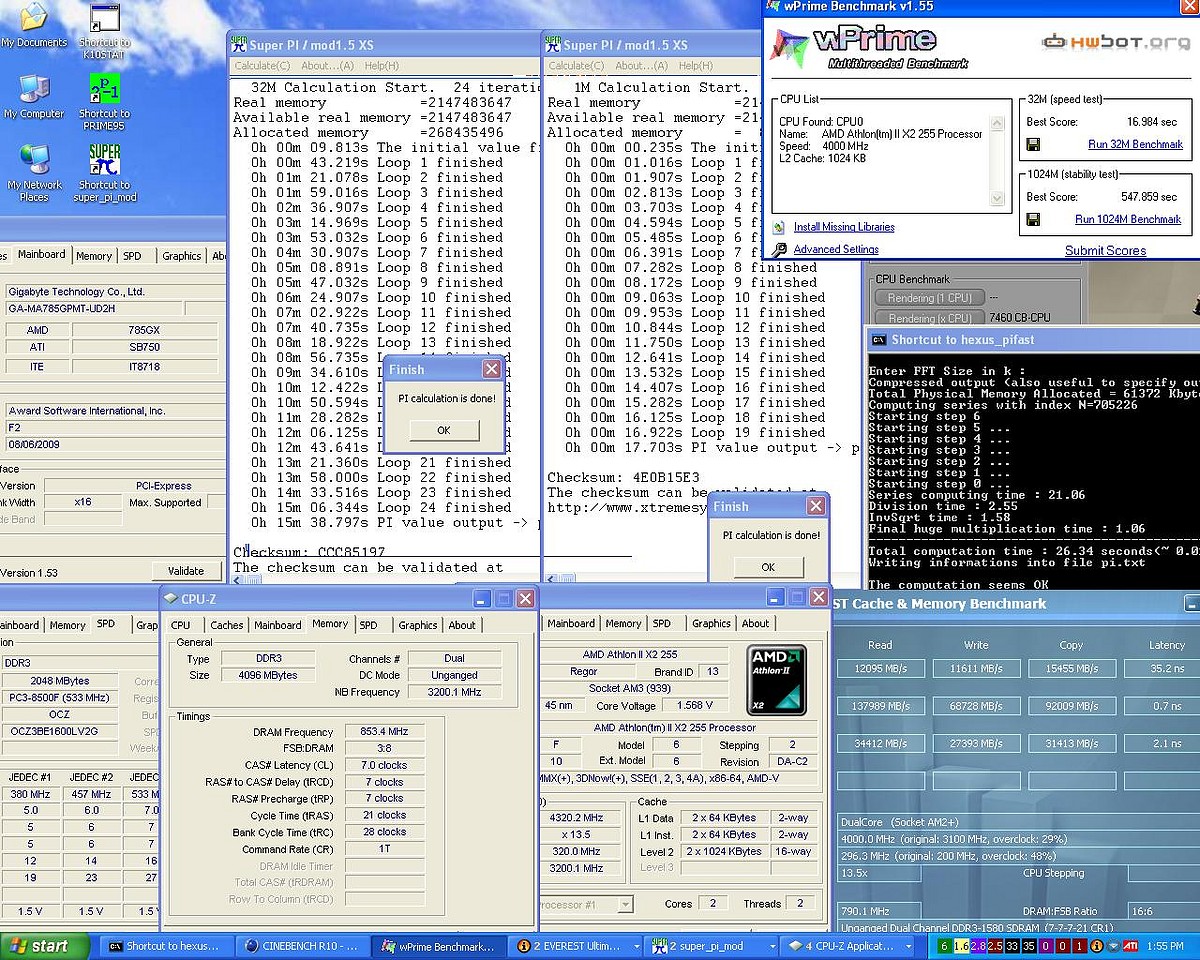Viewport: 1200px width, 960px height.
Task: Click the save icon beside Run 32M Benchmark
Action: pyautogui.click(x=1033, y=144)
